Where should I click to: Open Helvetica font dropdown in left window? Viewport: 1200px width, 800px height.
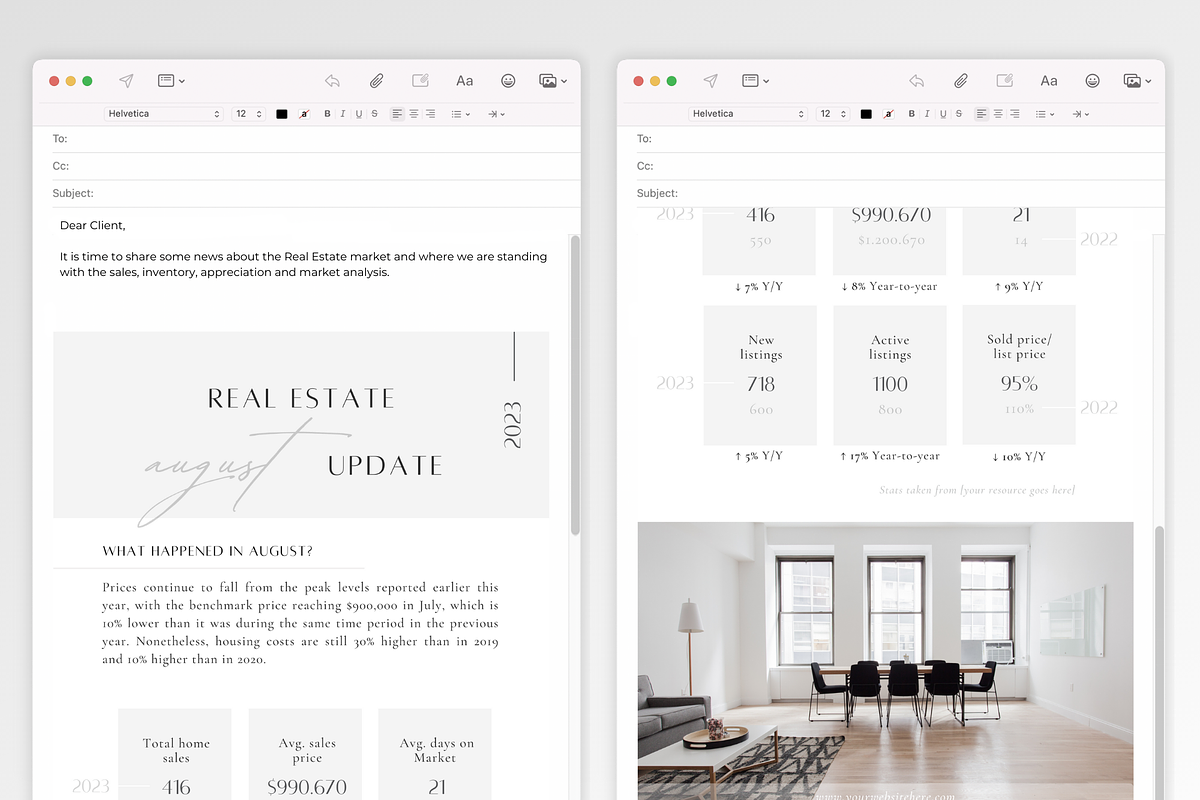point(163,114)
